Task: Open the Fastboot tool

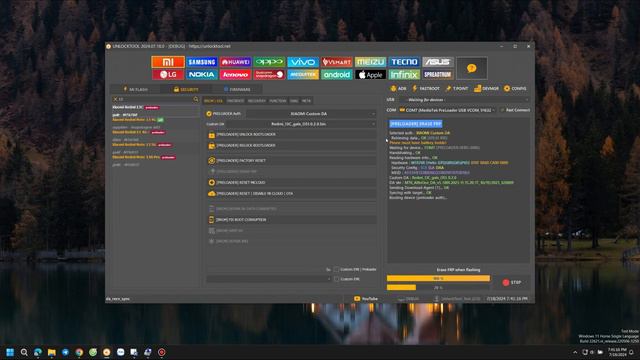Action: (x=426, y=88)
